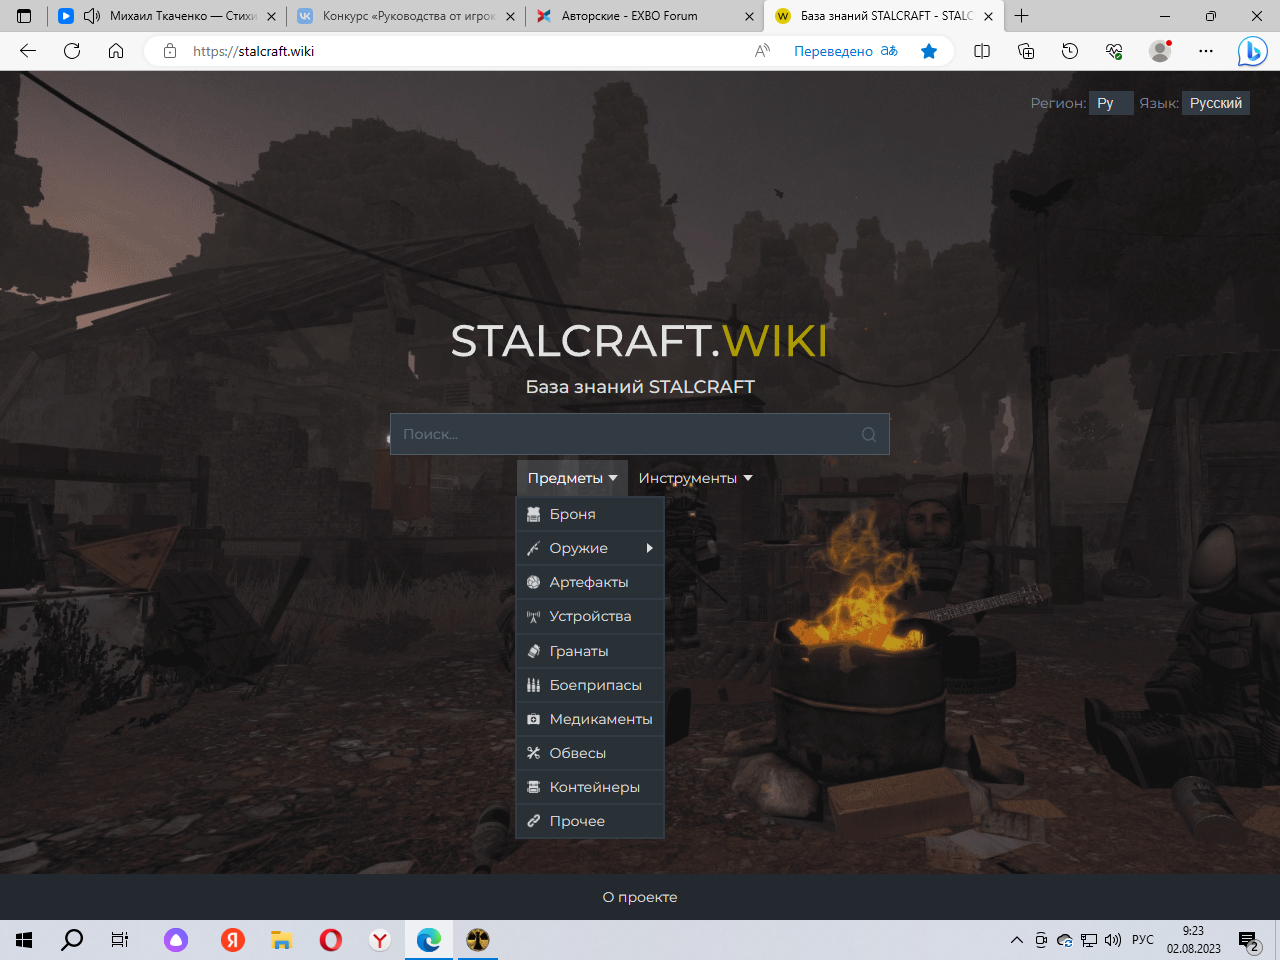This screenshot has width=1280, height=960.
Task: Select Броня in the items menu
Action: (590, 514)
